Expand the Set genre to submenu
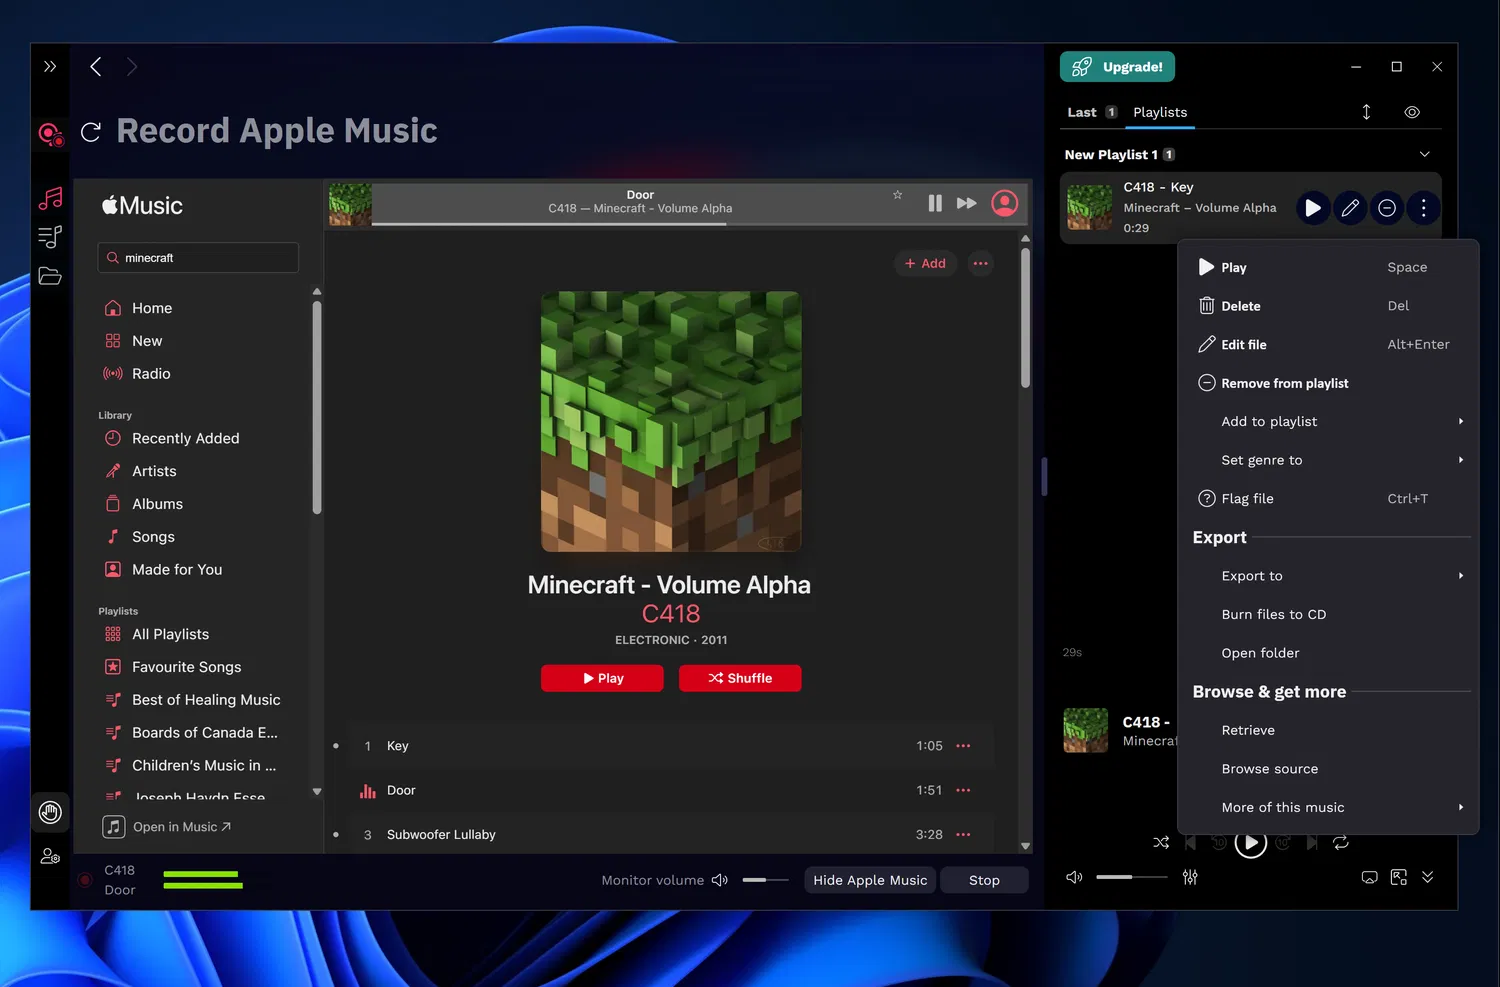Screen dimensions: 1500x987 pos(1326,460)
